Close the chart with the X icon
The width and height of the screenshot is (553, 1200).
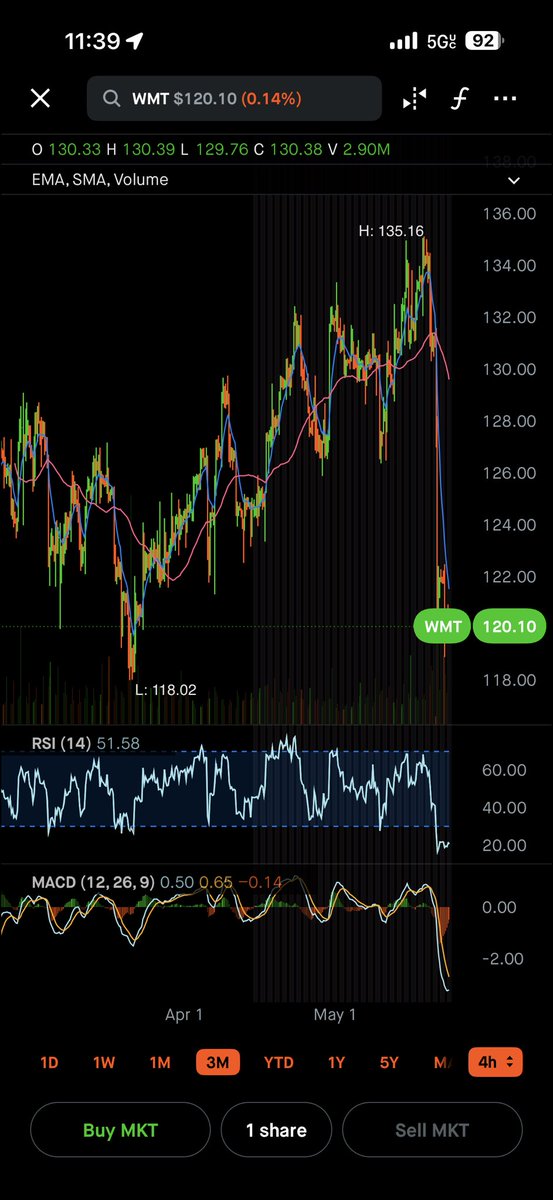point(40,98)
